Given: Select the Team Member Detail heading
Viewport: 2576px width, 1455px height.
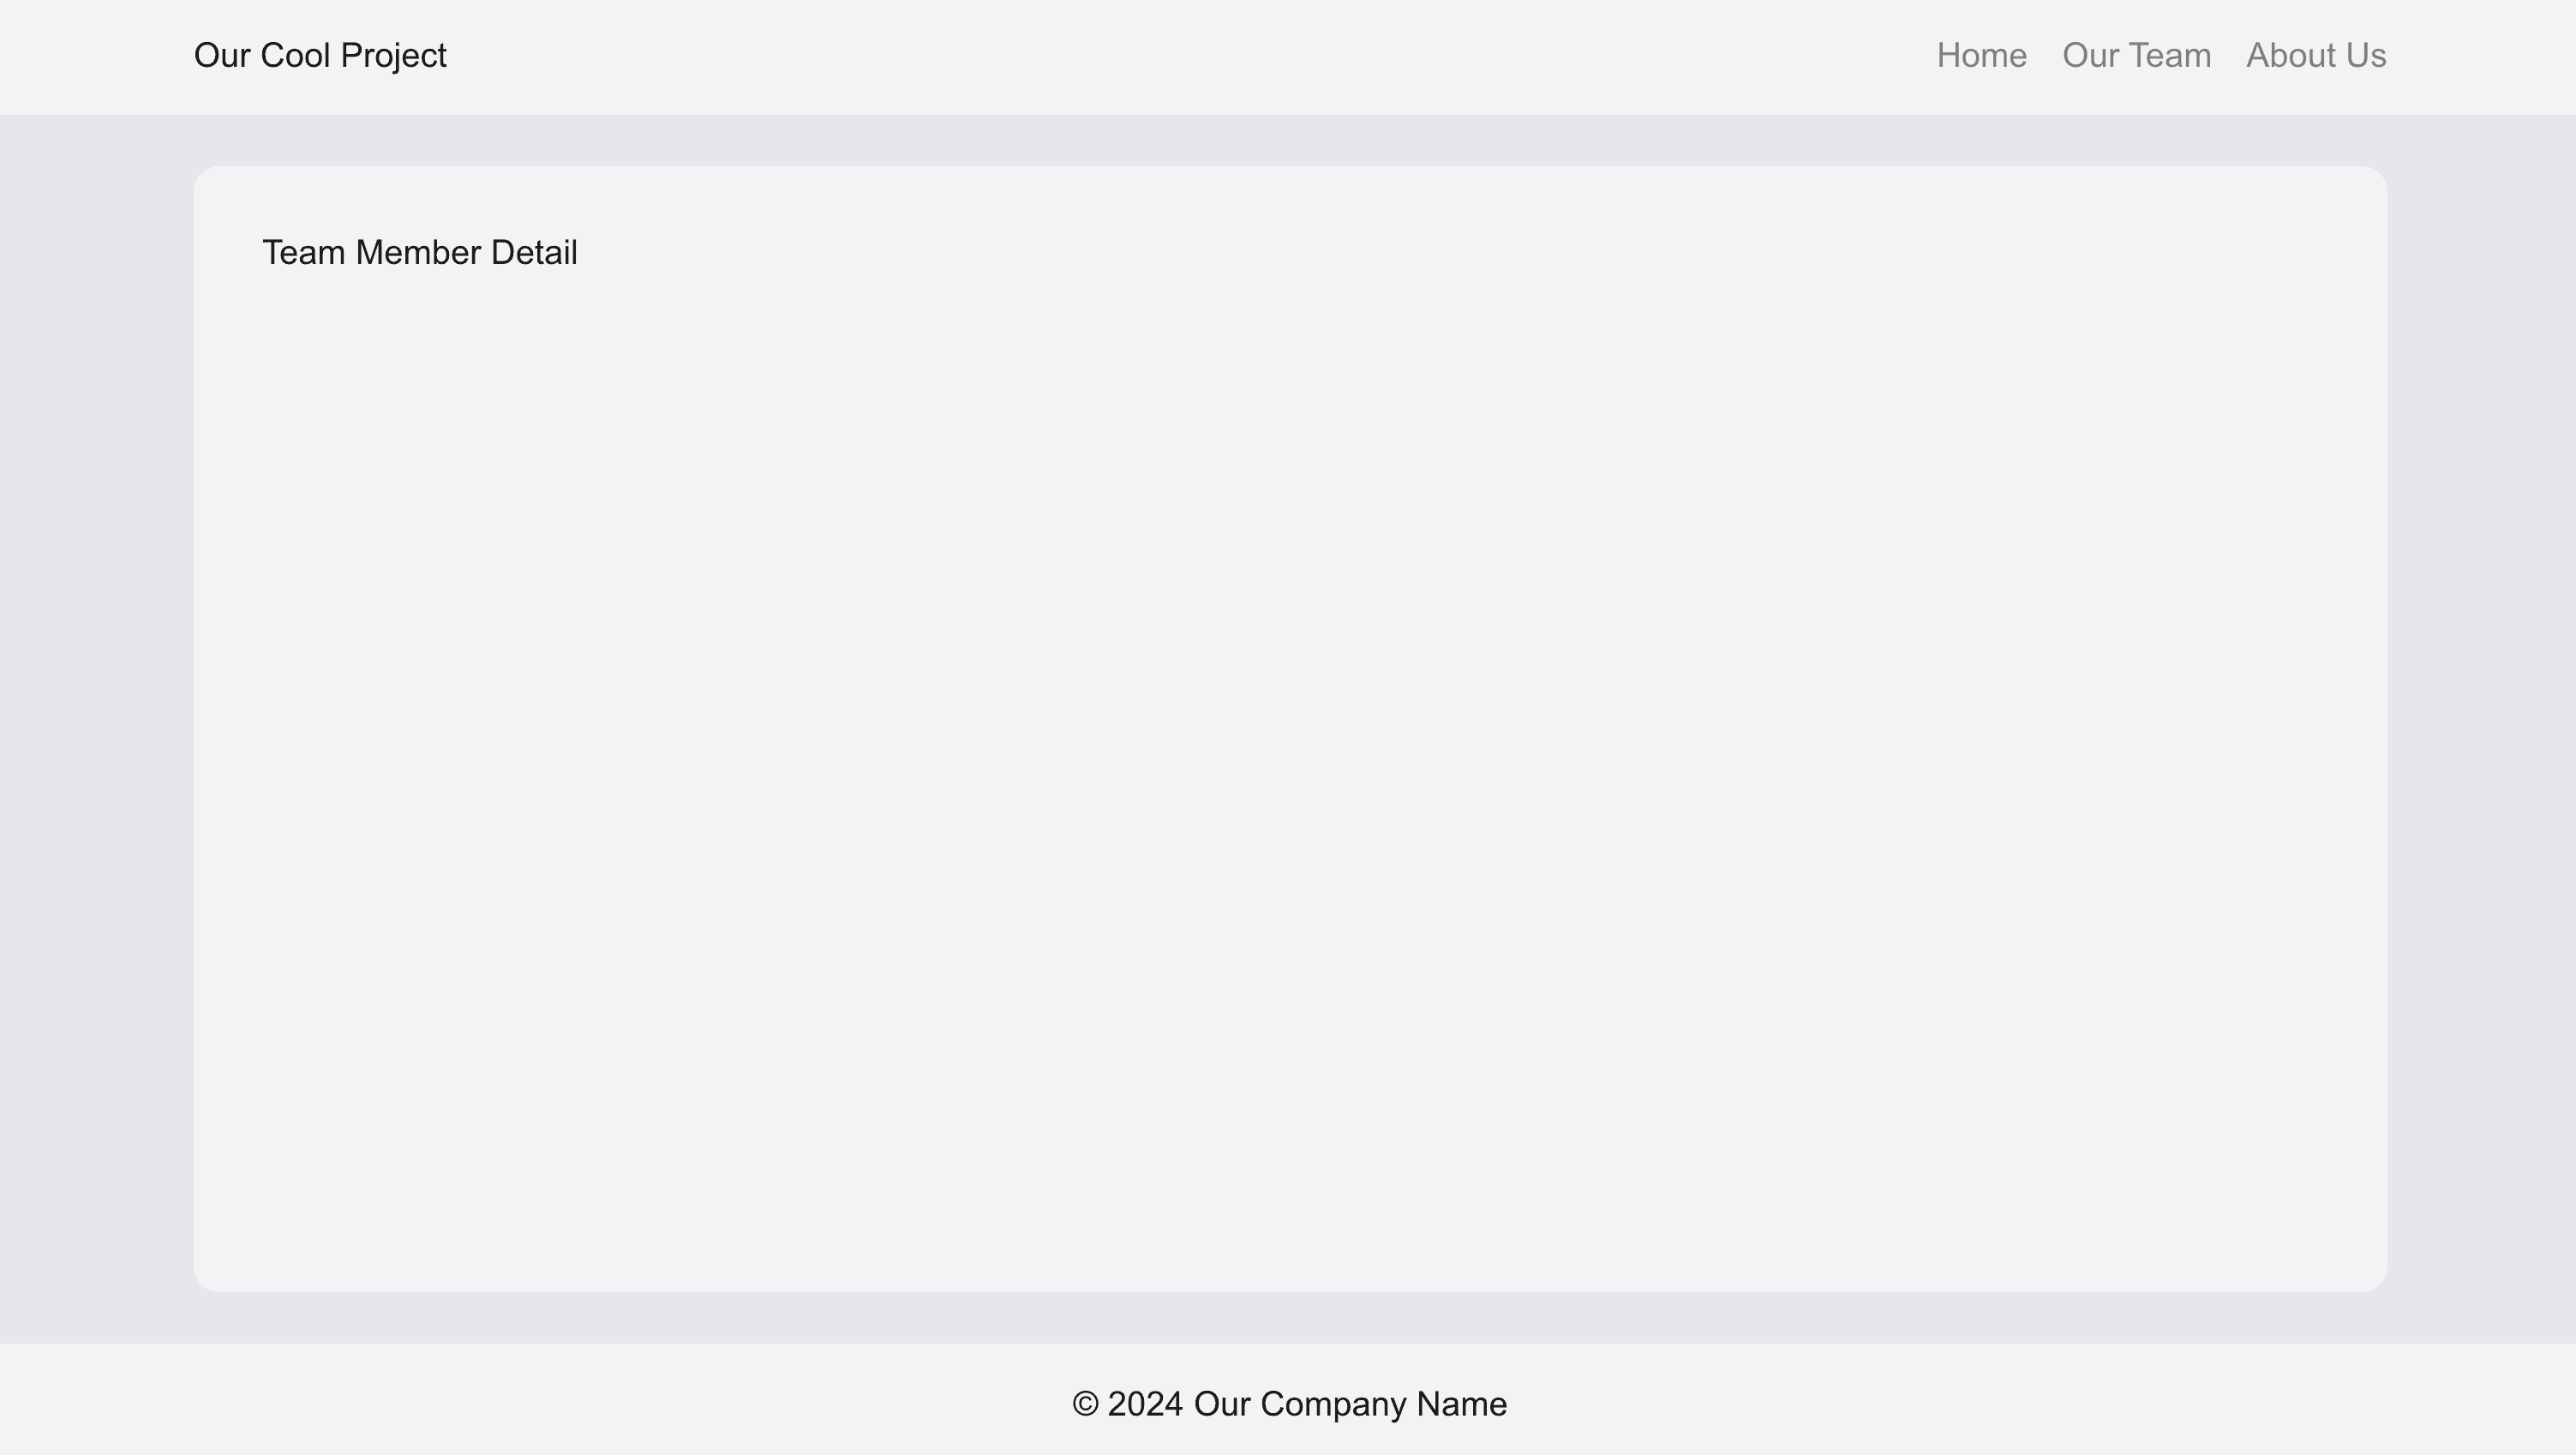Looking at the screenshot, I should [420, 252].
